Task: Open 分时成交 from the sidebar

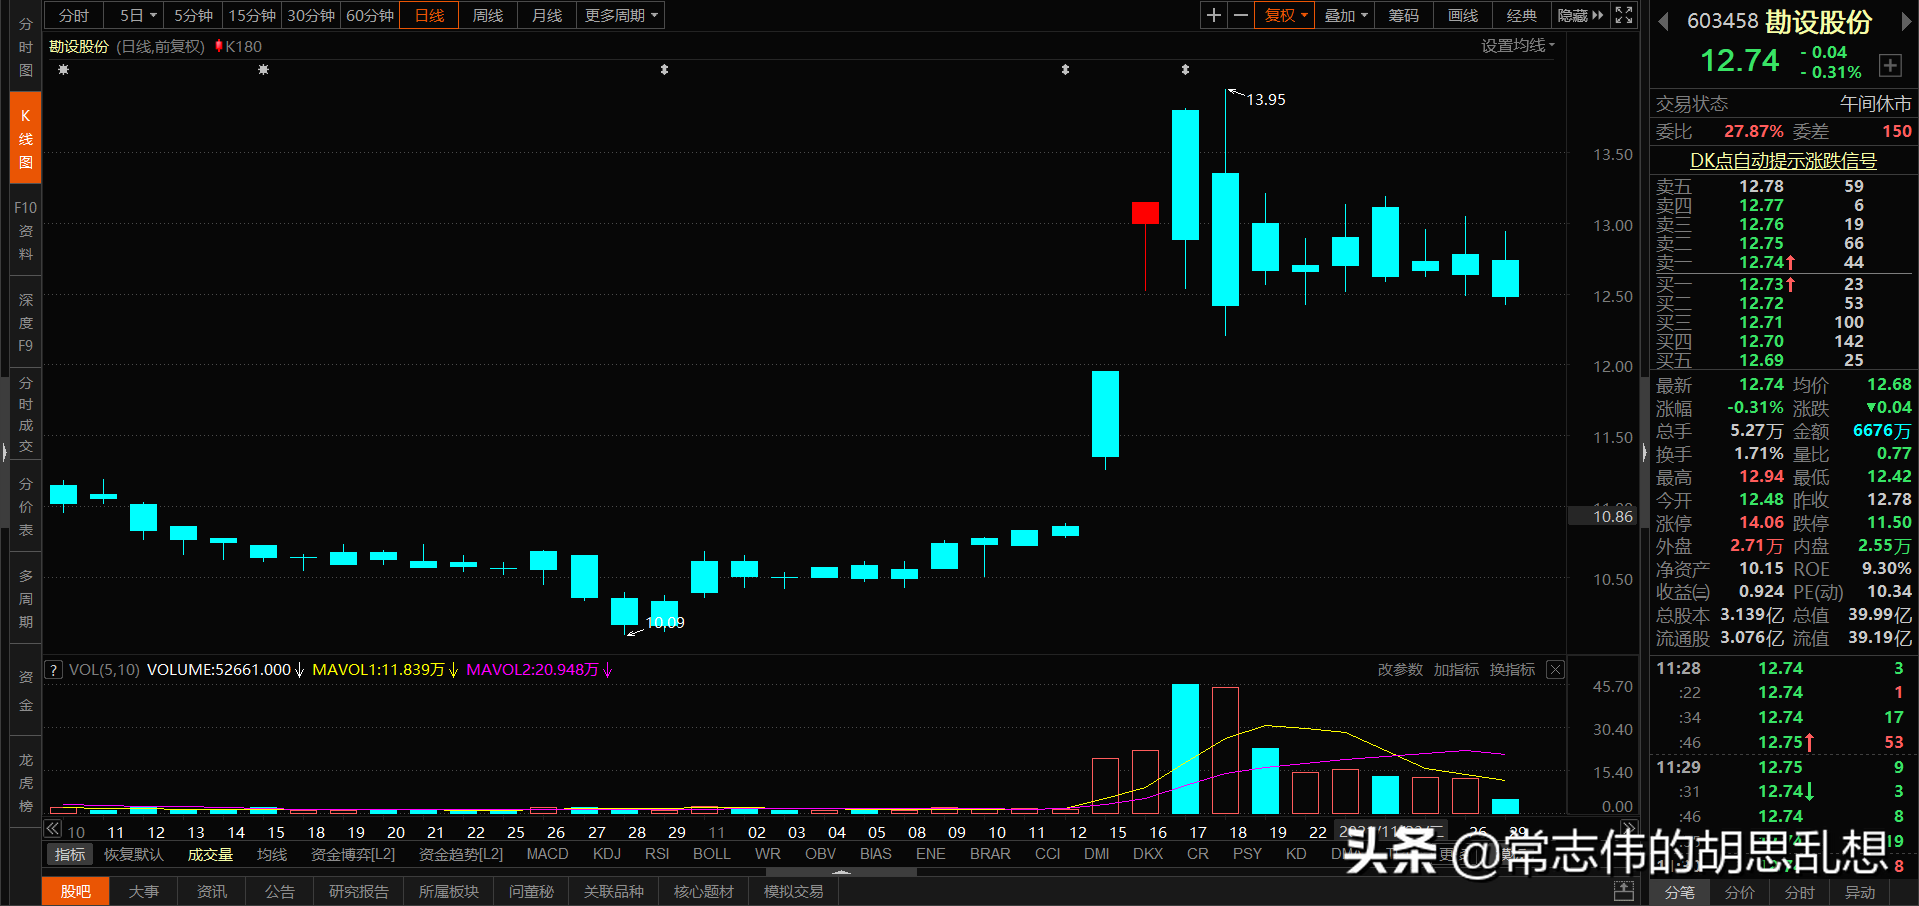Action: [26, 415]
